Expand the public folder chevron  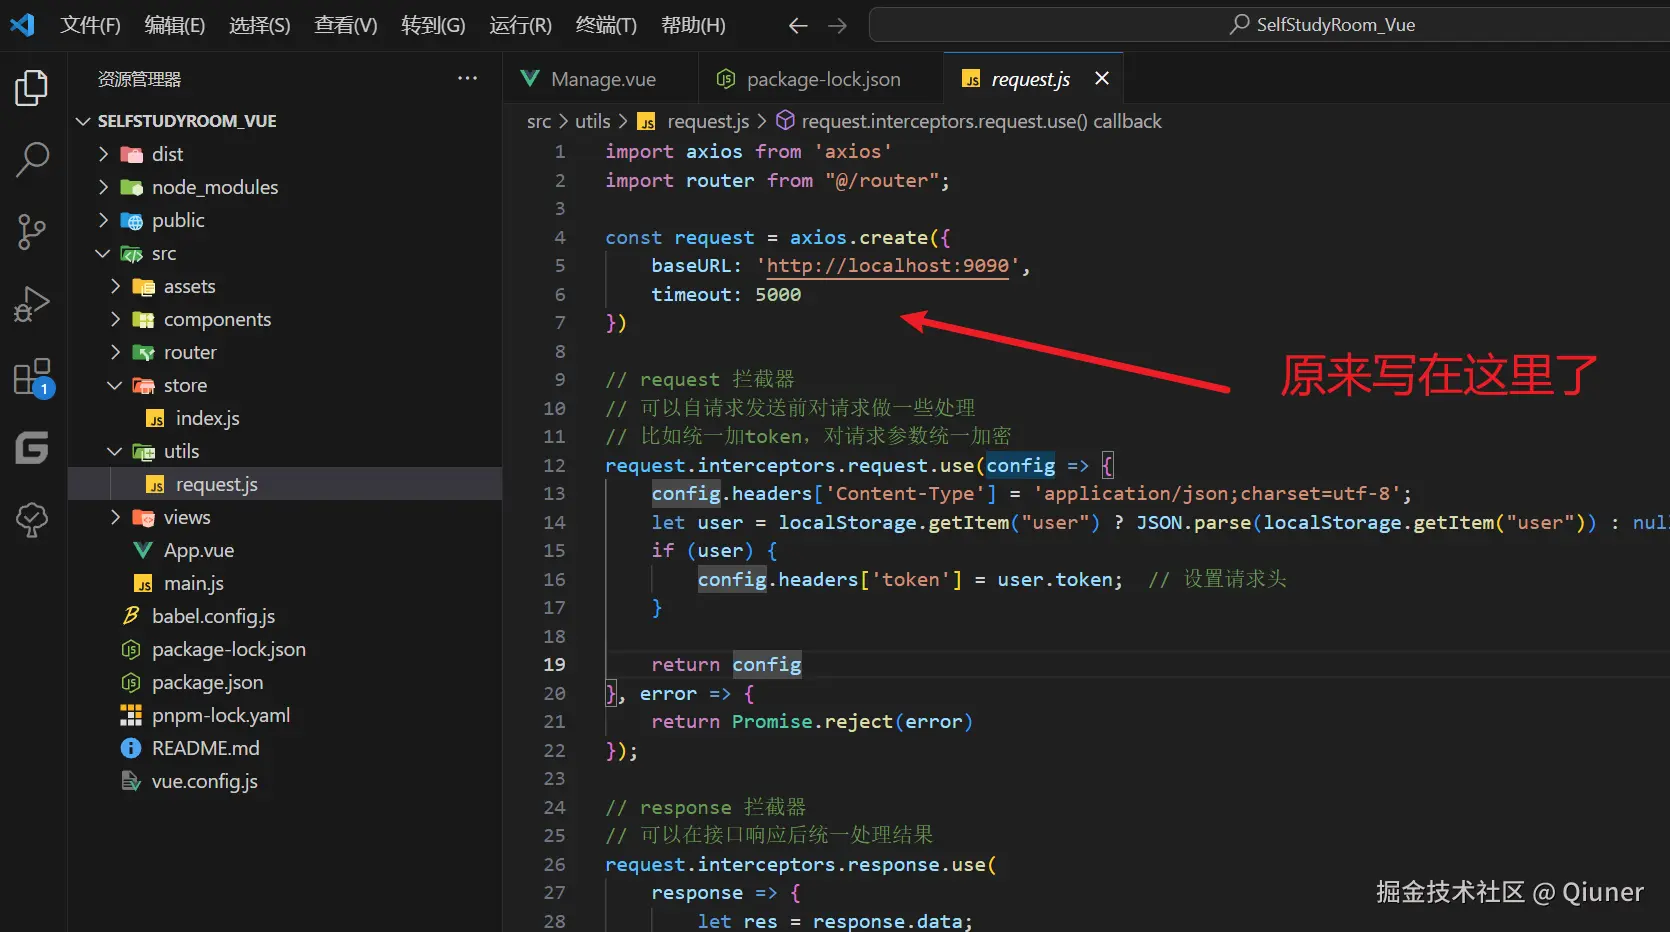[x=103, y=220]
